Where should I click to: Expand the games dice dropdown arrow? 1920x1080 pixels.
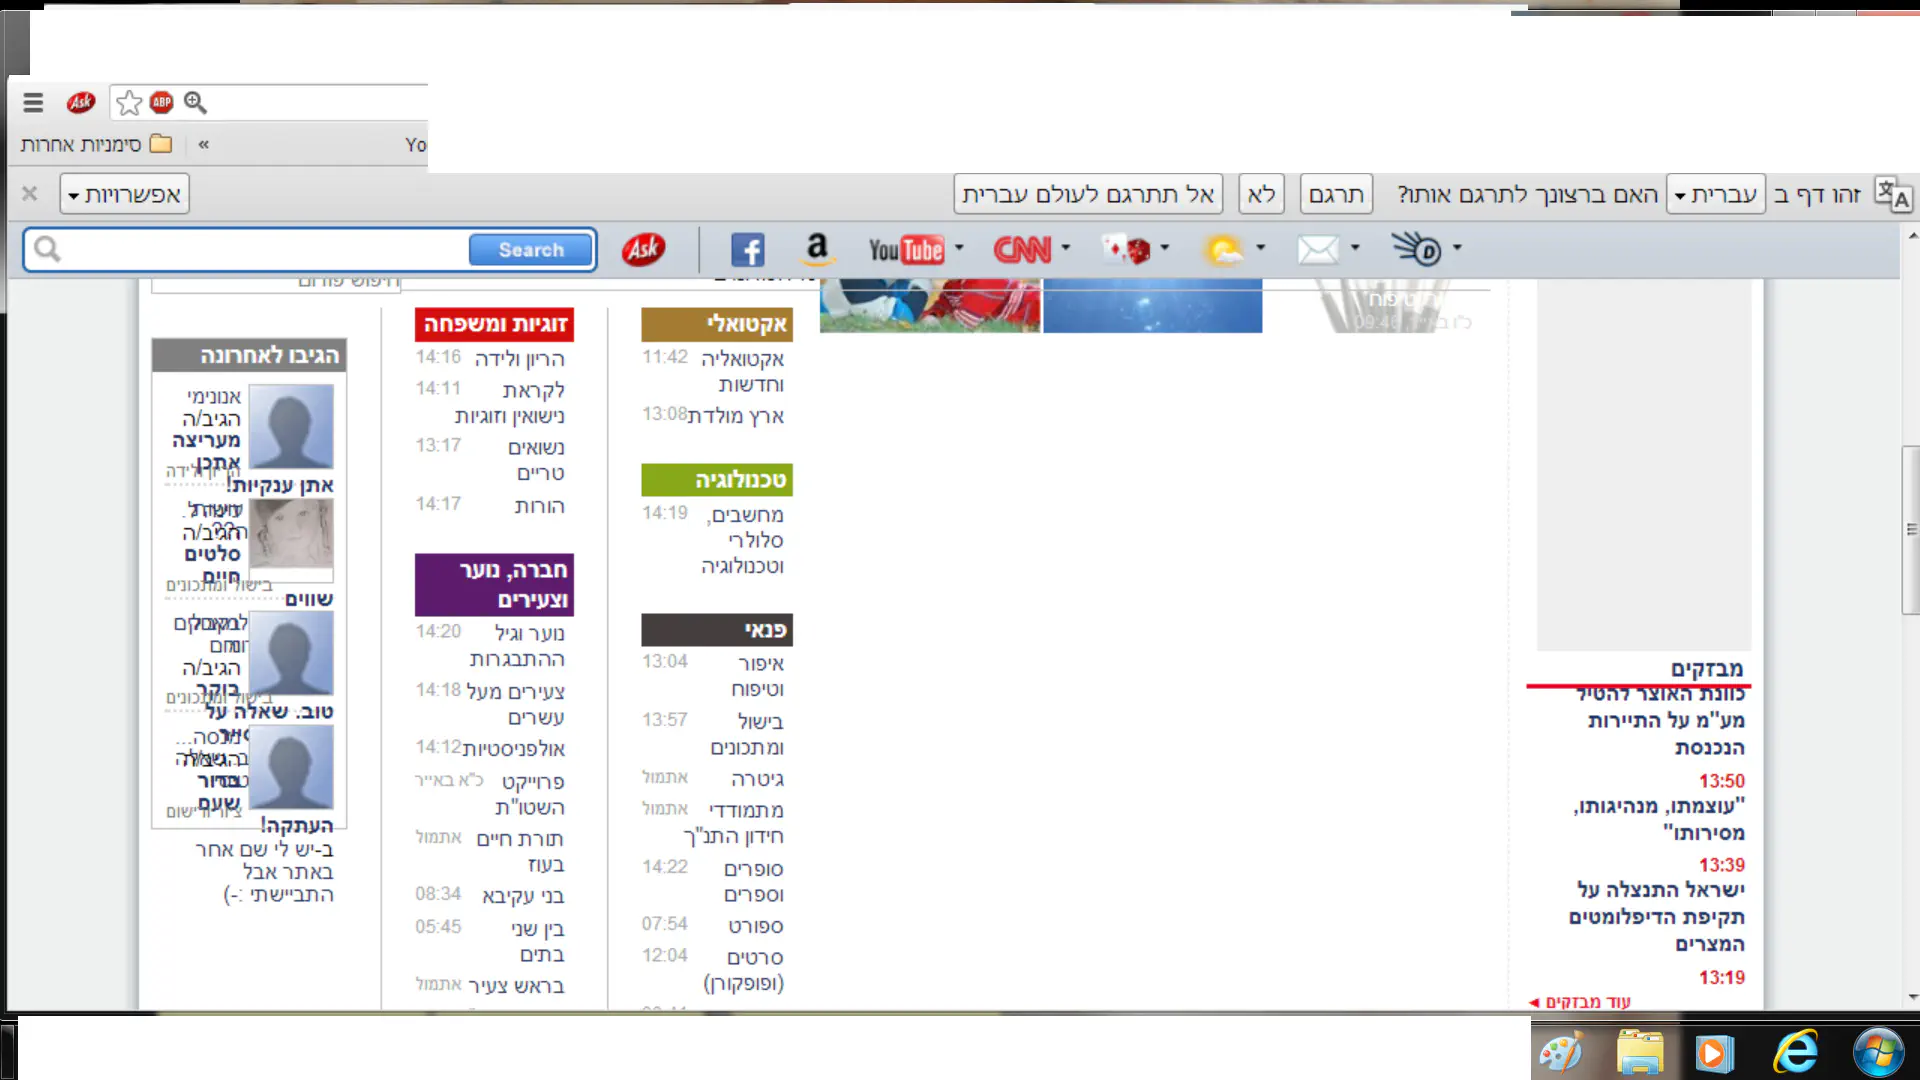click(1165, 247)
